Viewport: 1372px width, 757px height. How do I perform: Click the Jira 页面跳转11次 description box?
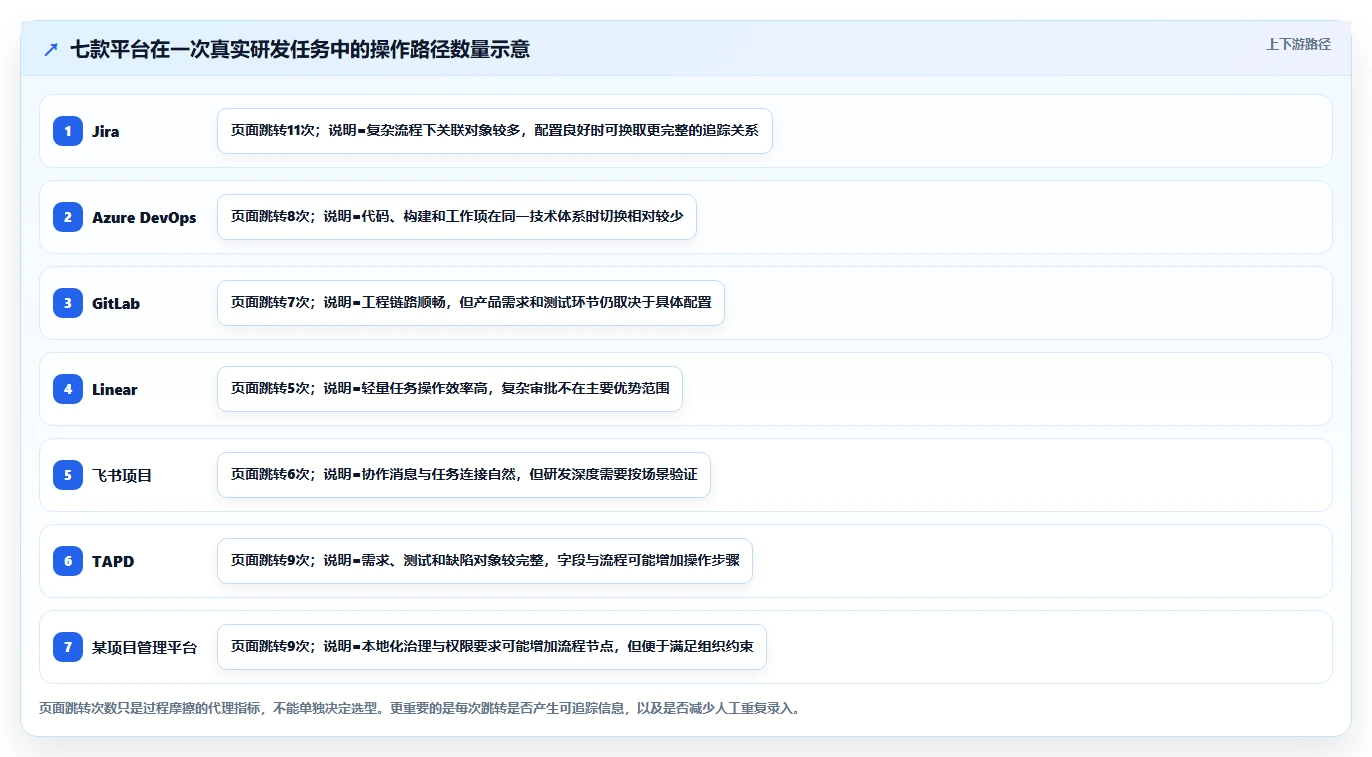click(x=495, y=131)
